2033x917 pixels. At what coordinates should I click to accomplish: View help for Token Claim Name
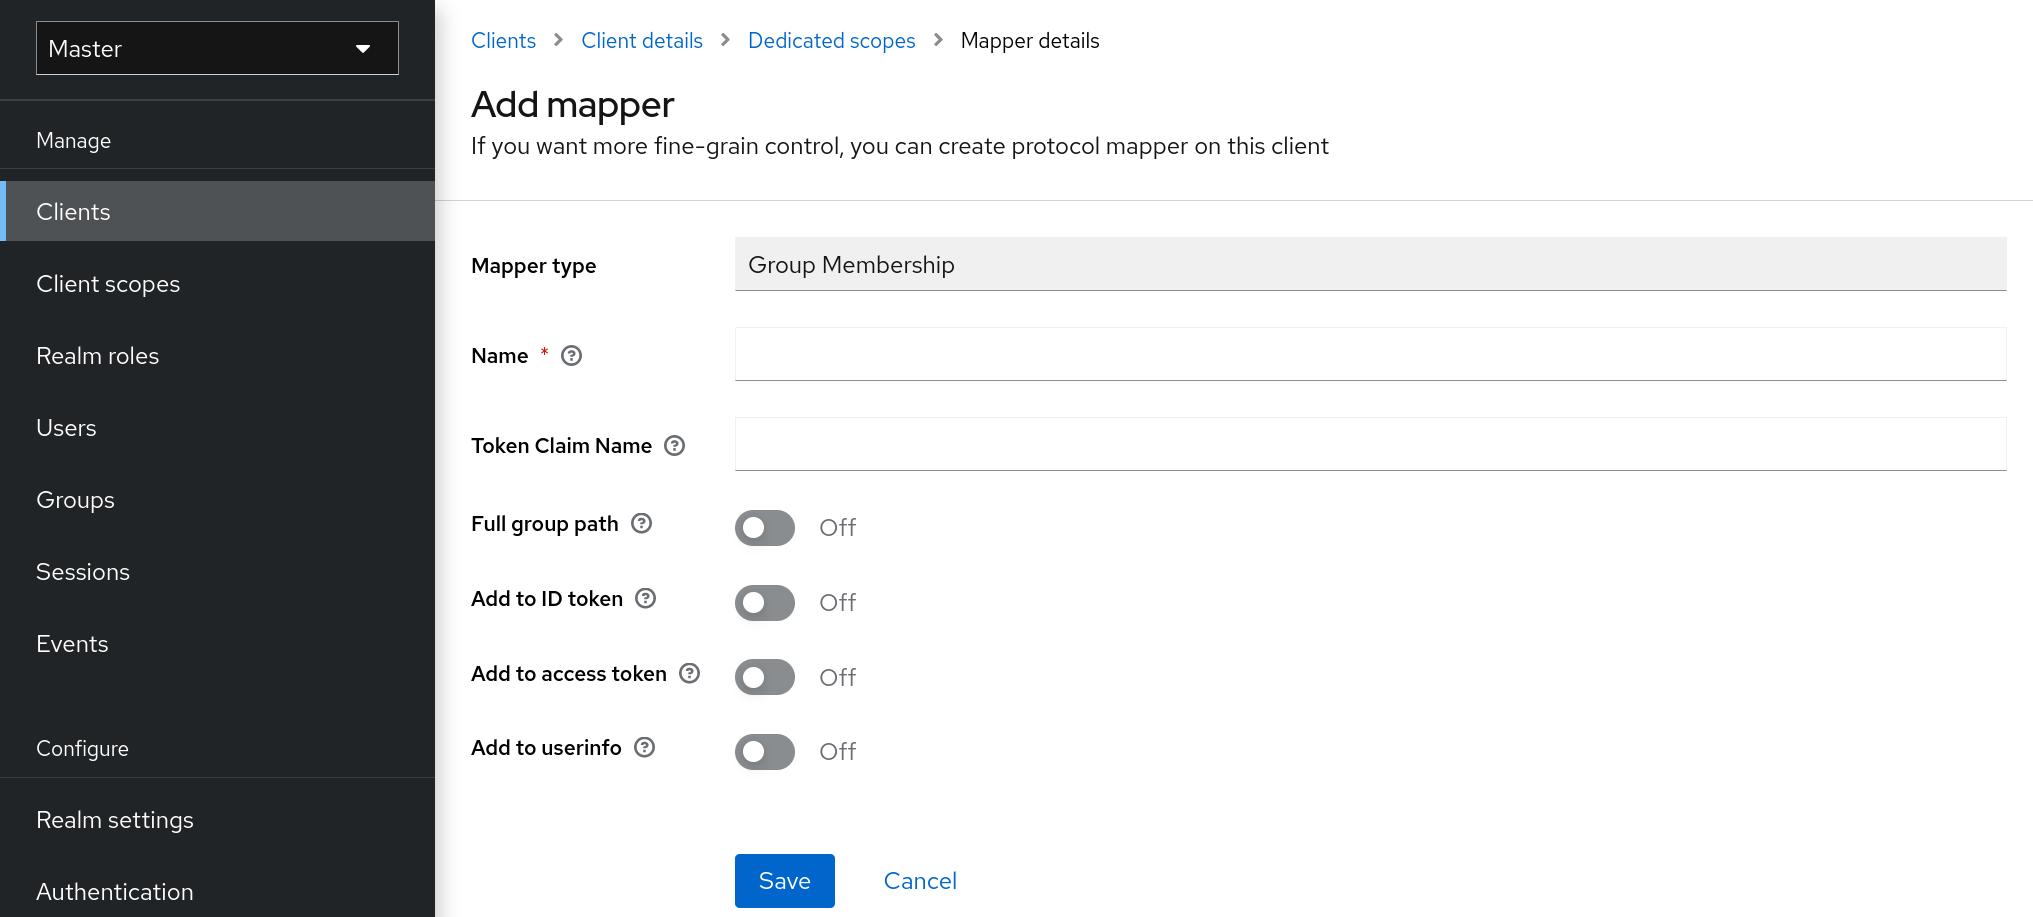[x=674, y=446]
